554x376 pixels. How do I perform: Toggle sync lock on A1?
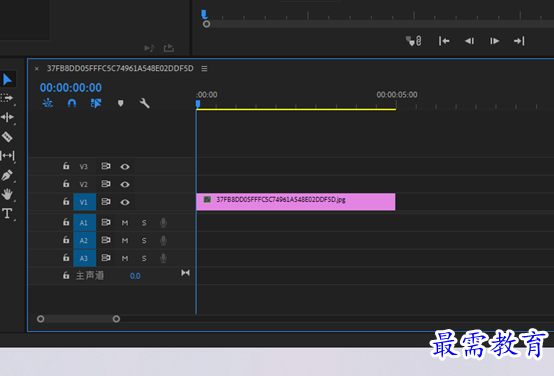coord(106,222)
